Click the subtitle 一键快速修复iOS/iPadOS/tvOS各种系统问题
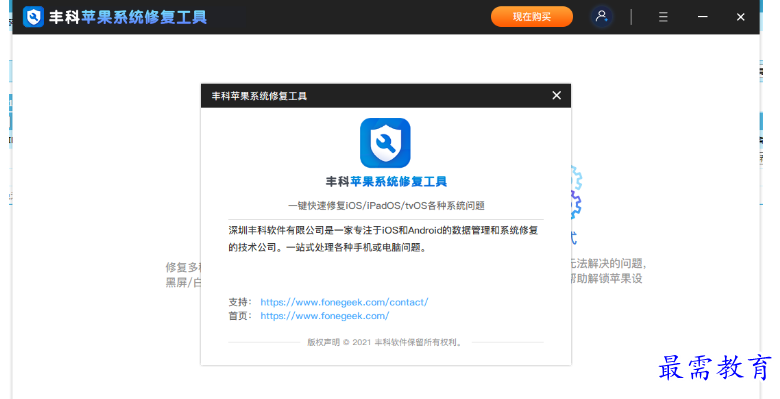 (386, 205)
